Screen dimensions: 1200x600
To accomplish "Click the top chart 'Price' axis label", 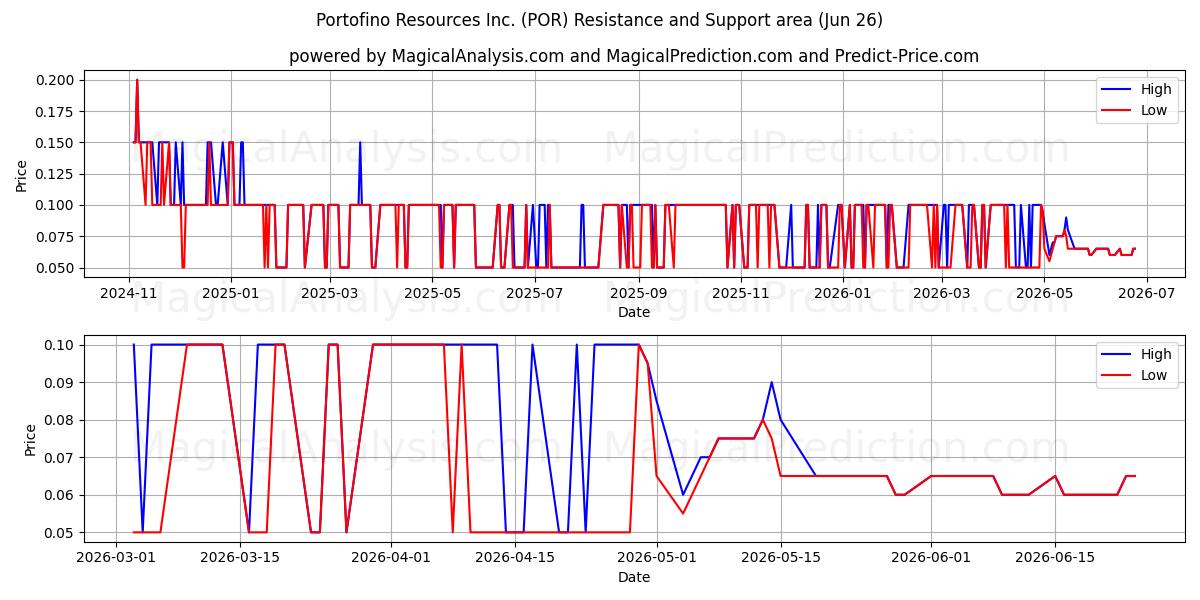I will (22, 174).
